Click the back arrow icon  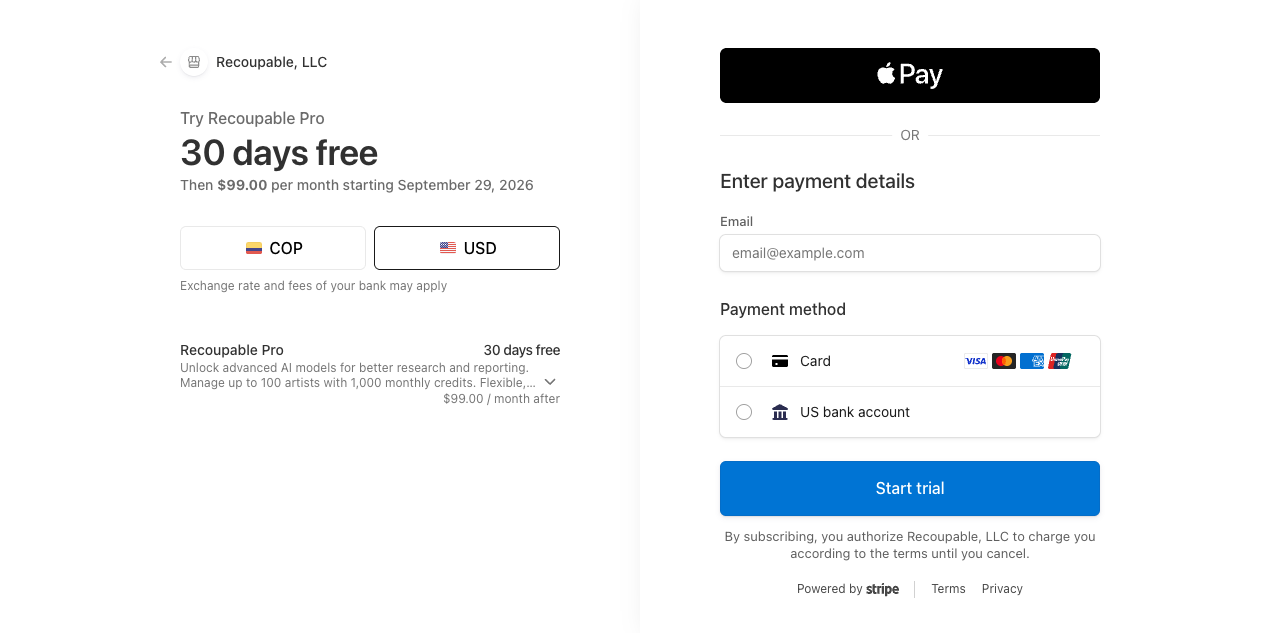[x=166, y=62]
